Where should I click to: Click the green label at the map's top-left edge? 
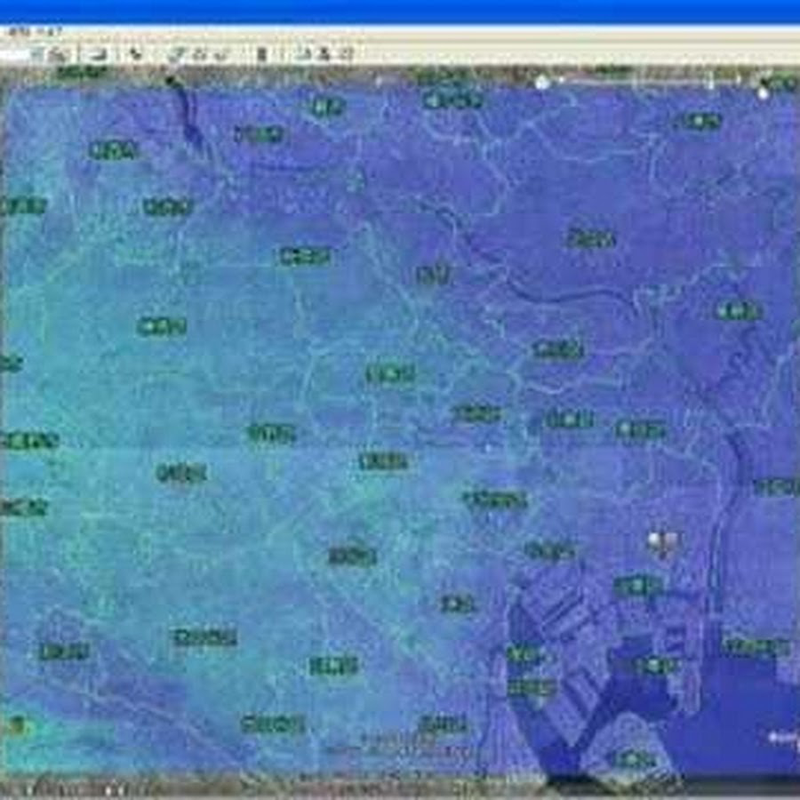[80, 72]
